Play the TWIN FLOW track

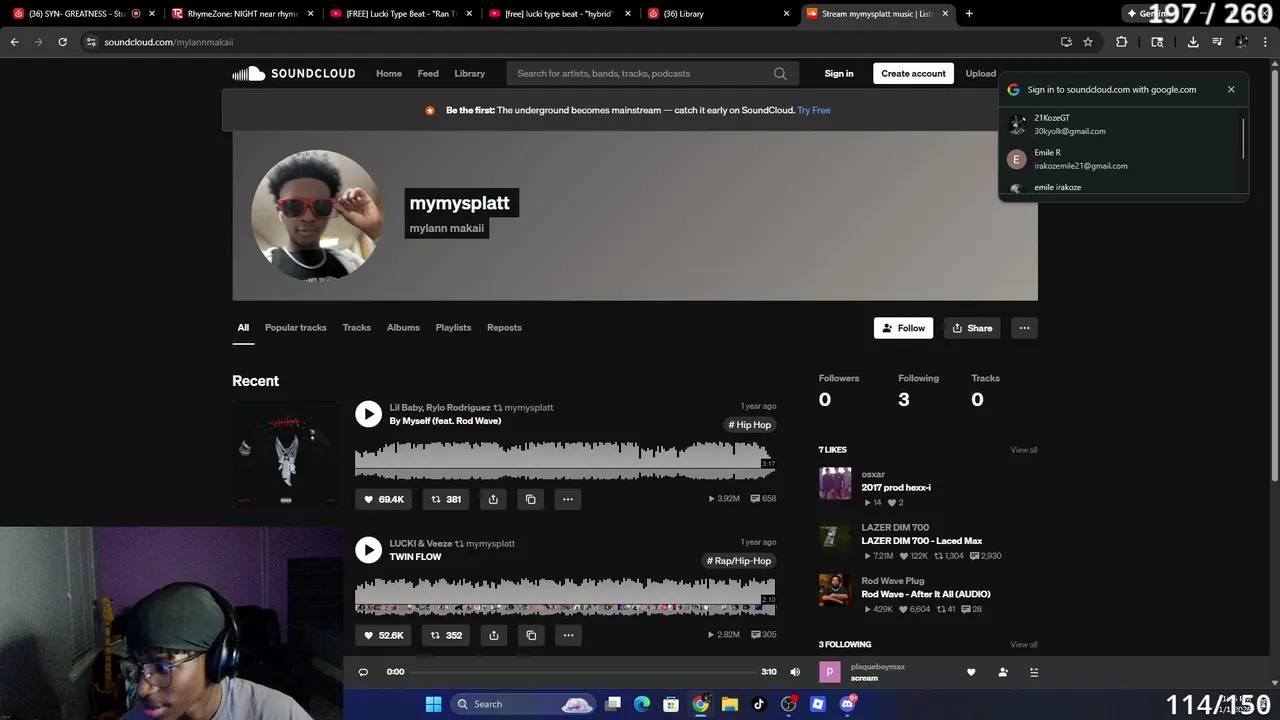[x=368, y=550]
